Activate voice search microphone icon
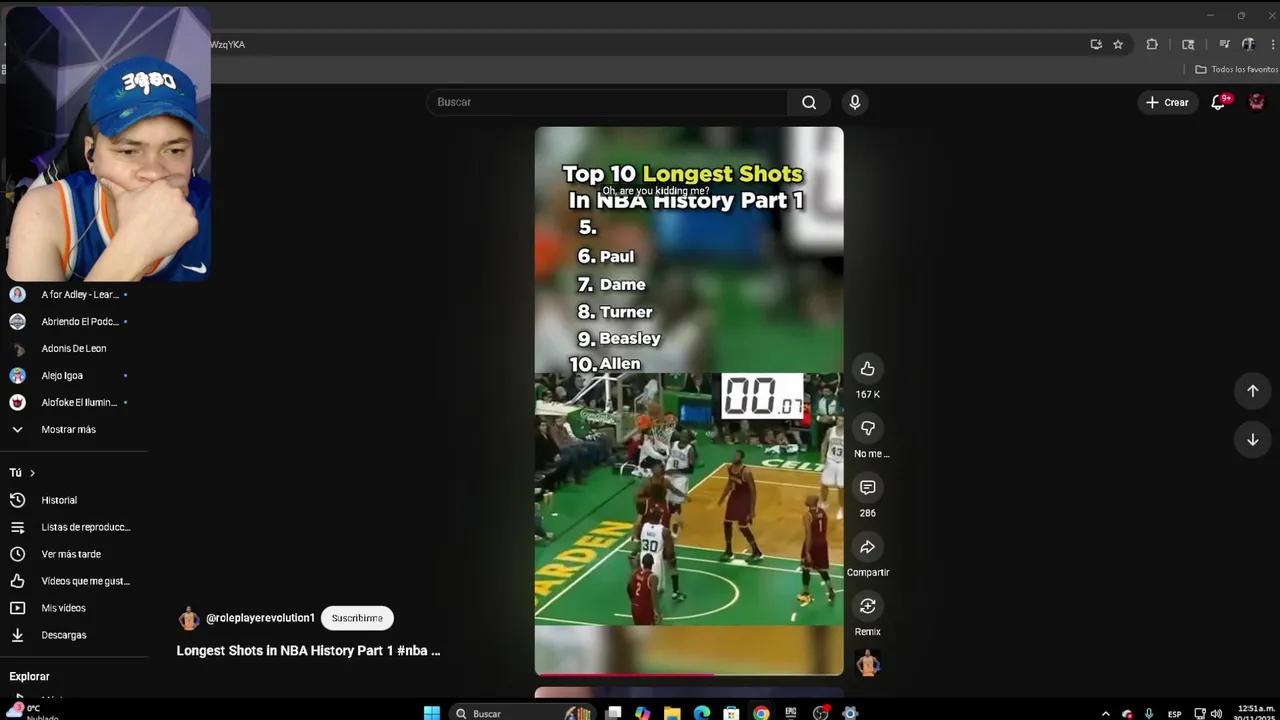The width and height of the screenshot is (1280, 720). pos(854,102)
